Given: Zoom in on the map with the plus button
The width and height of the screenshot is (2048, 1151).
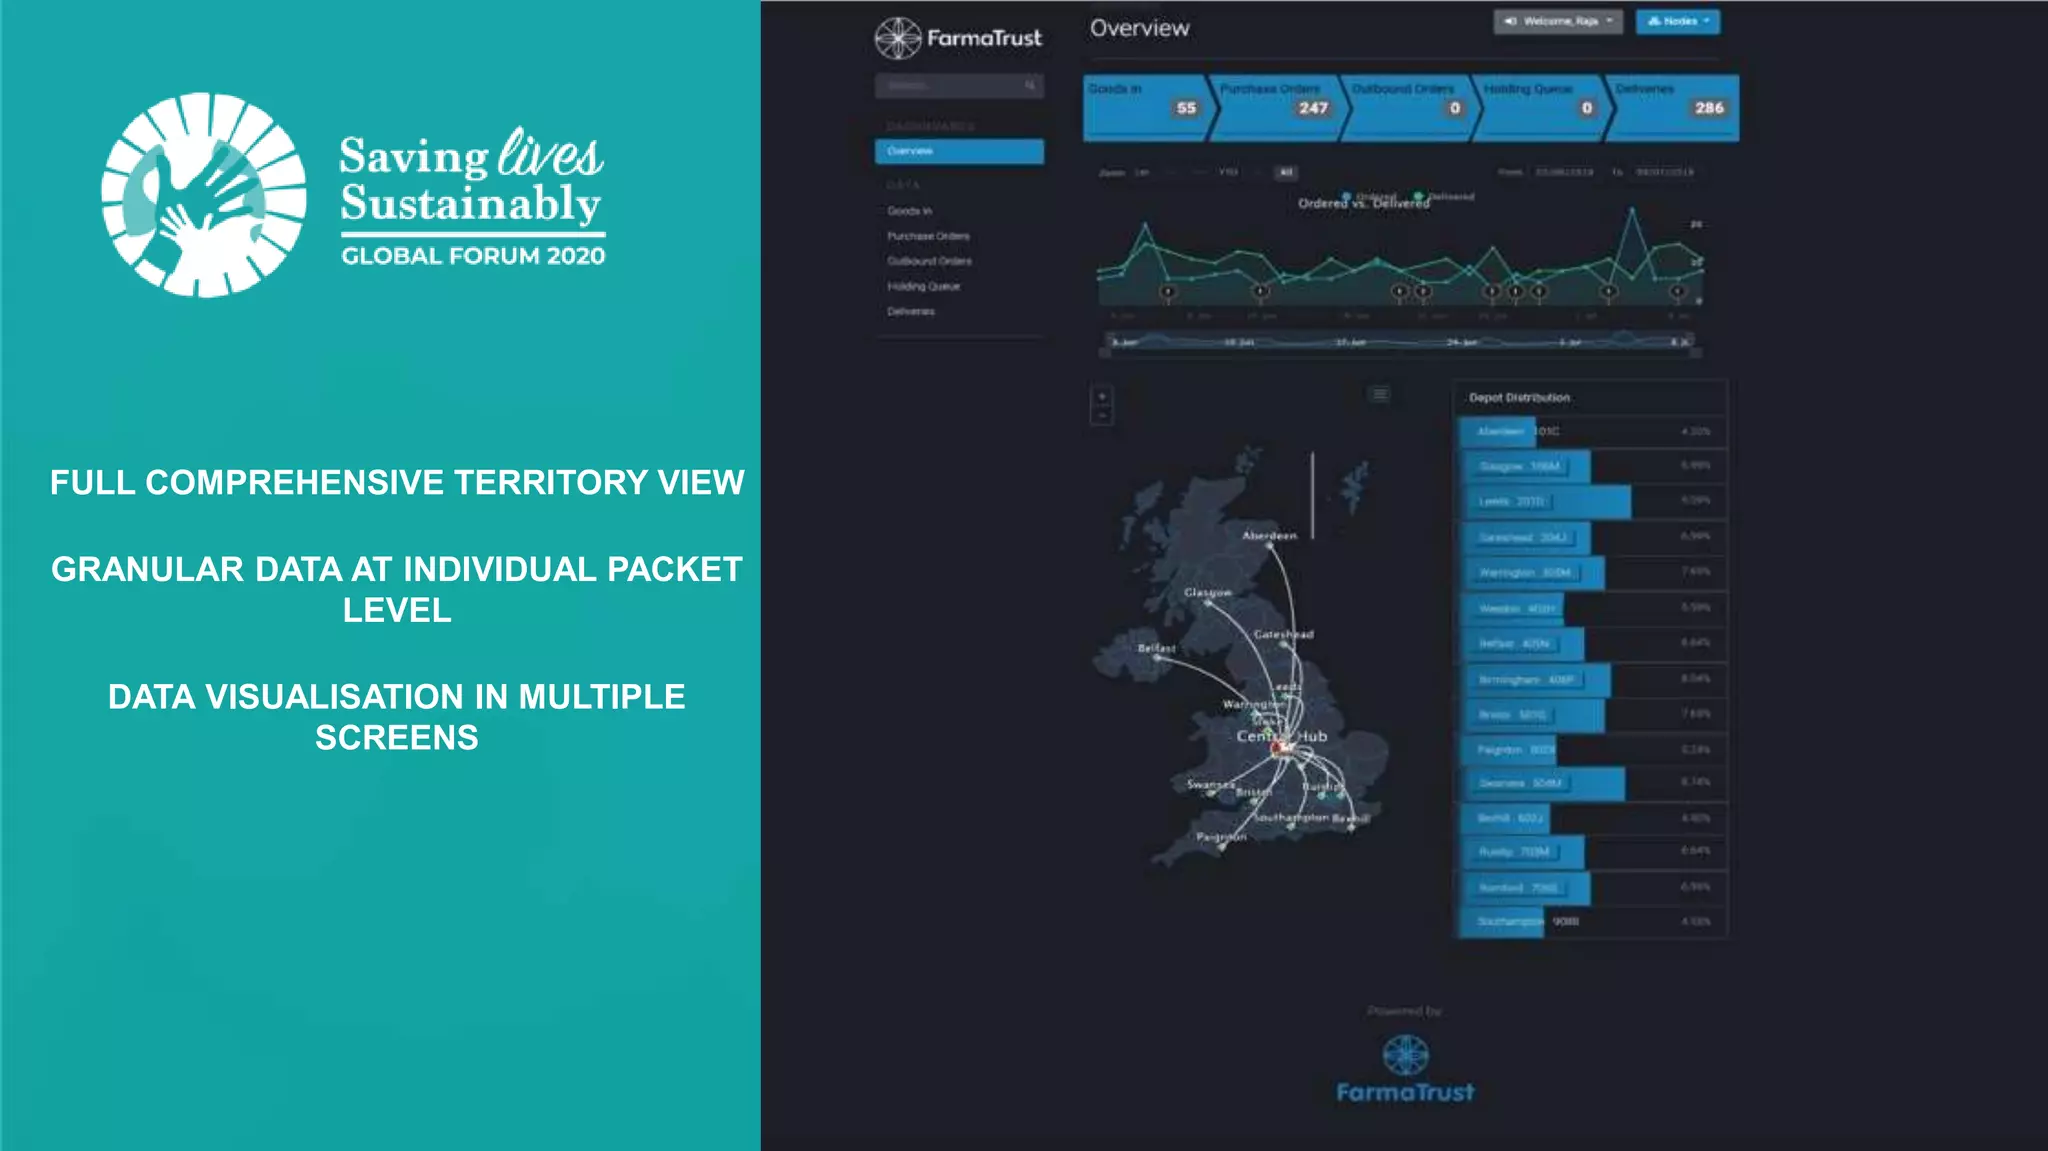Looking at the screenshot, I should 1101,397.
